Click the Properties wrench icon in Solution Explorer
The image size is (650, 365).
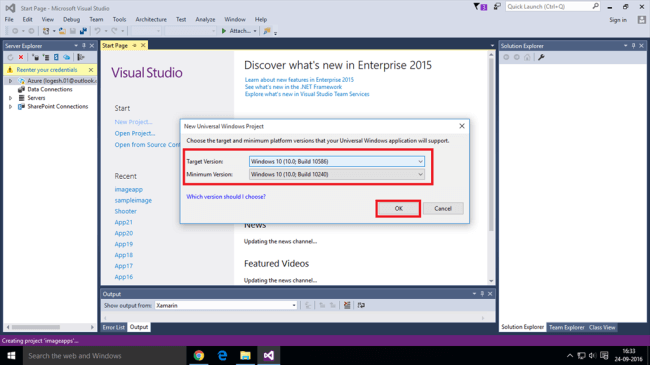coord(541,57)
